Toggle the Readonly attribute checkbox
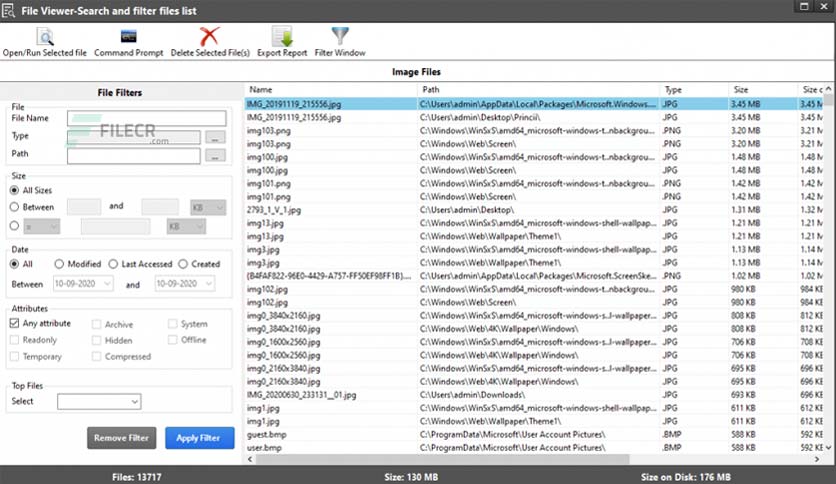 pos(14,340)
